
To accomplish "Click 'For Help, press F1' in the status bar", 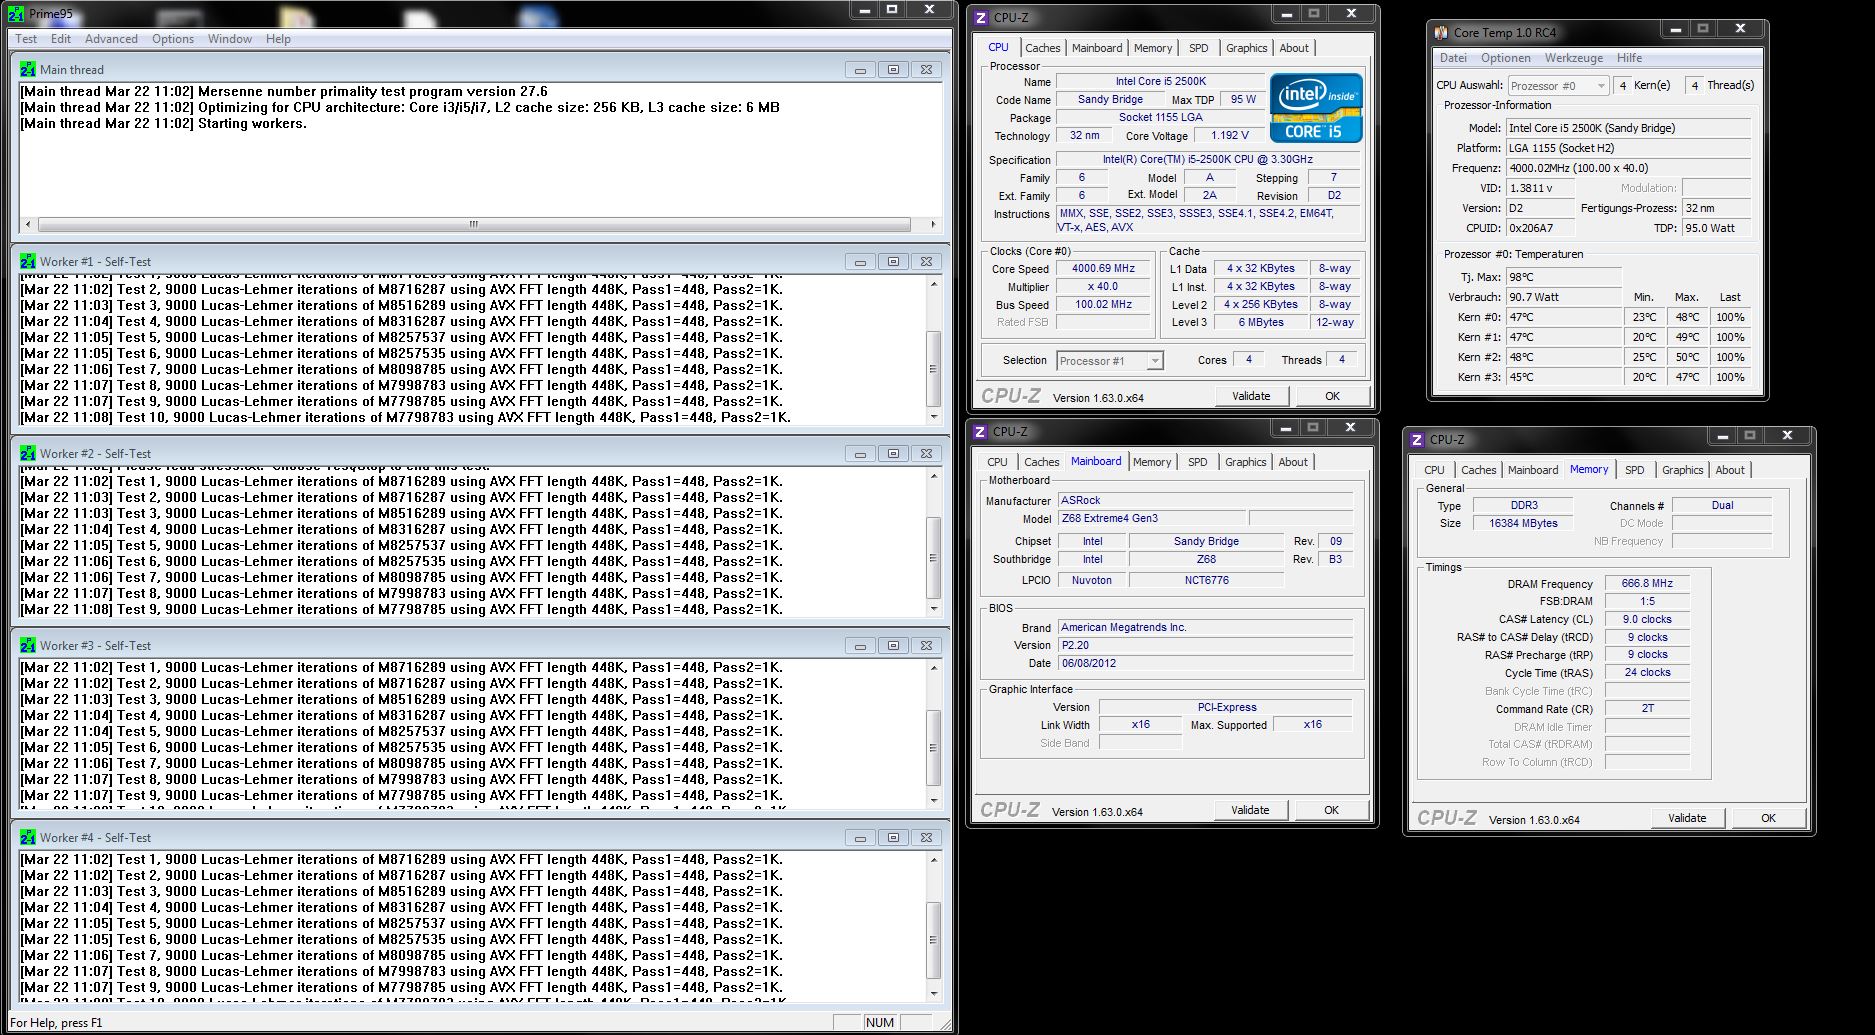I will [56, 1023].
